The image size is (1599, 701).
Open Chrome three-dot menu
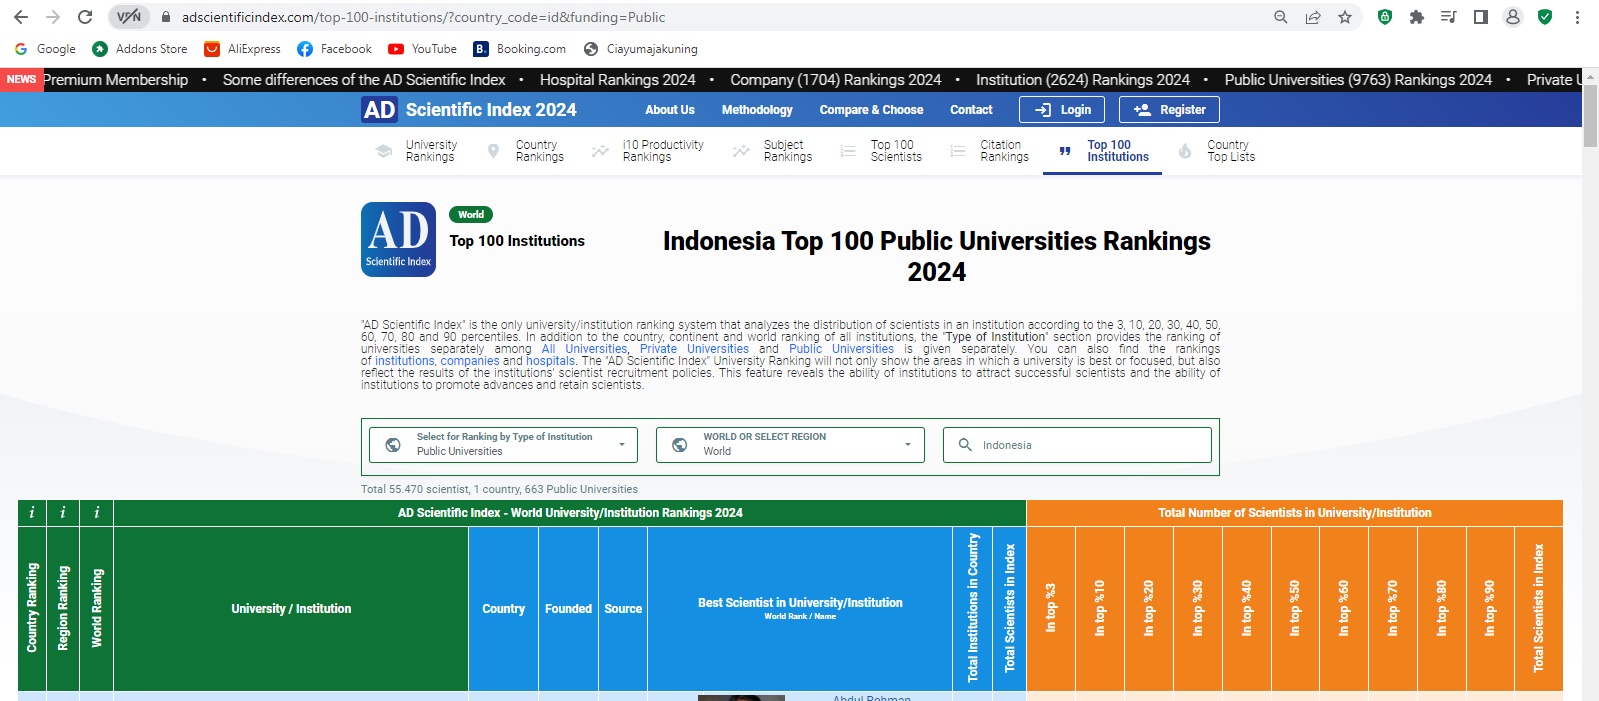1577,17
